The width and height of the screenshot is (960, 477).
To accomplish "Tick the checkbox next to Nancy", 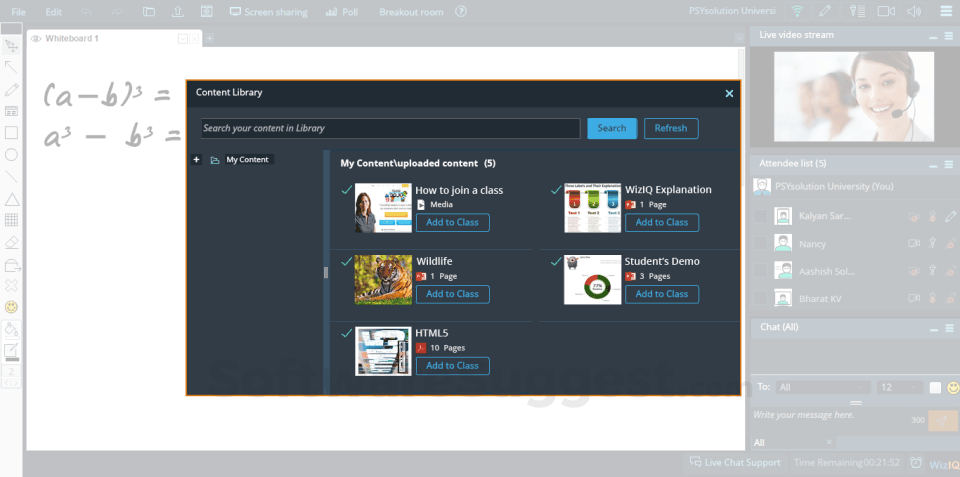I will click(x=760, y=244).
